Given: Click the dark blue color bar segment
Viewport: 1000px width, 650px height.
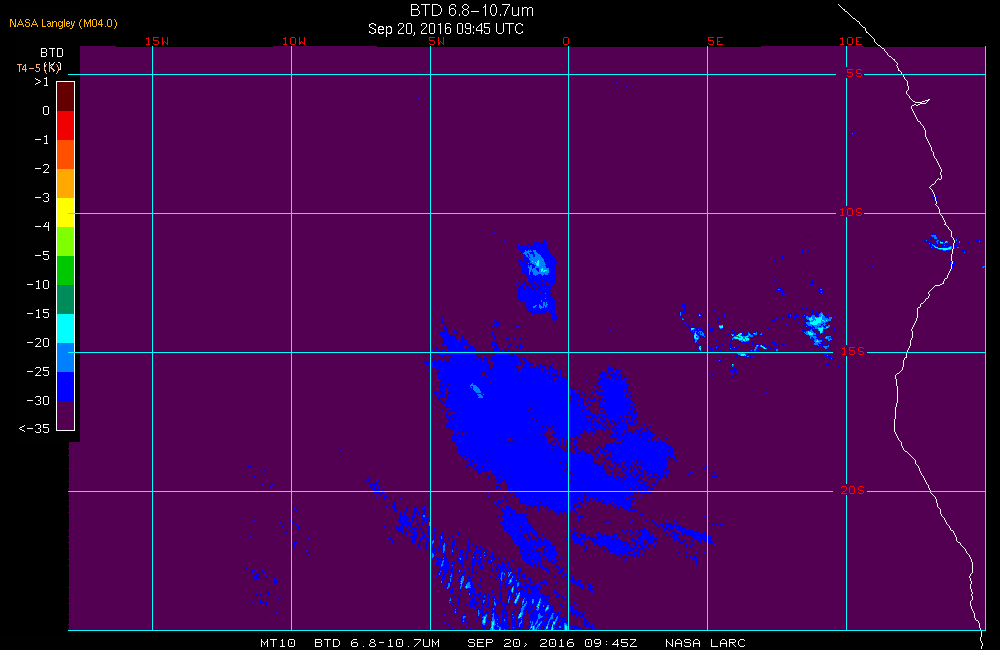Looking at the screenshot, I should coord(66,387).
